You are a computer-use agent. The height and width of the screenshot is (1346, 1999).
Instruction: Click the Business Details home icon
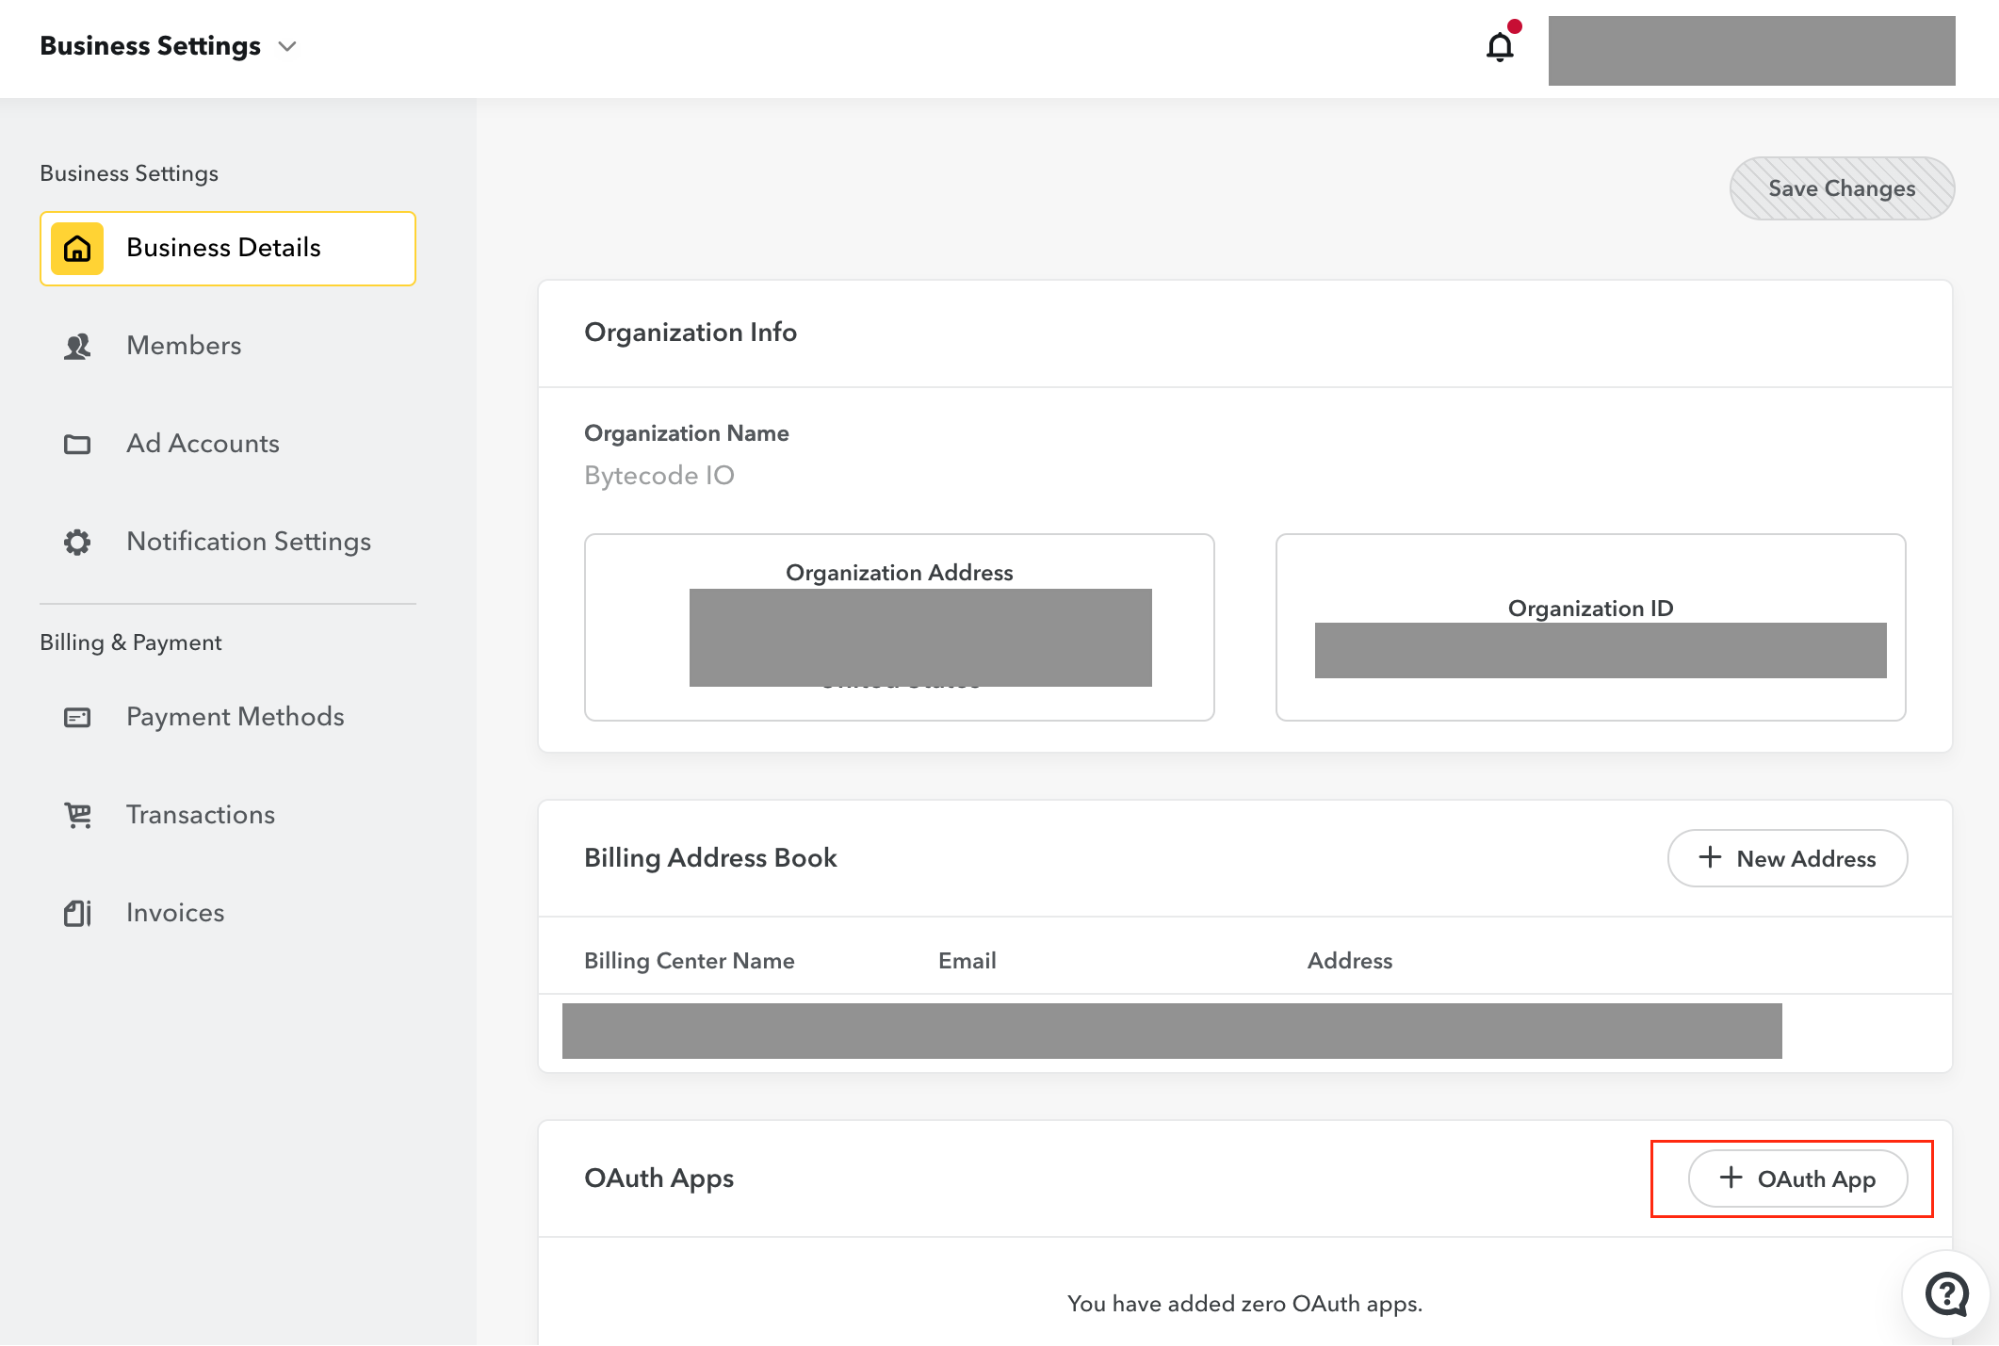coord(77,248)
